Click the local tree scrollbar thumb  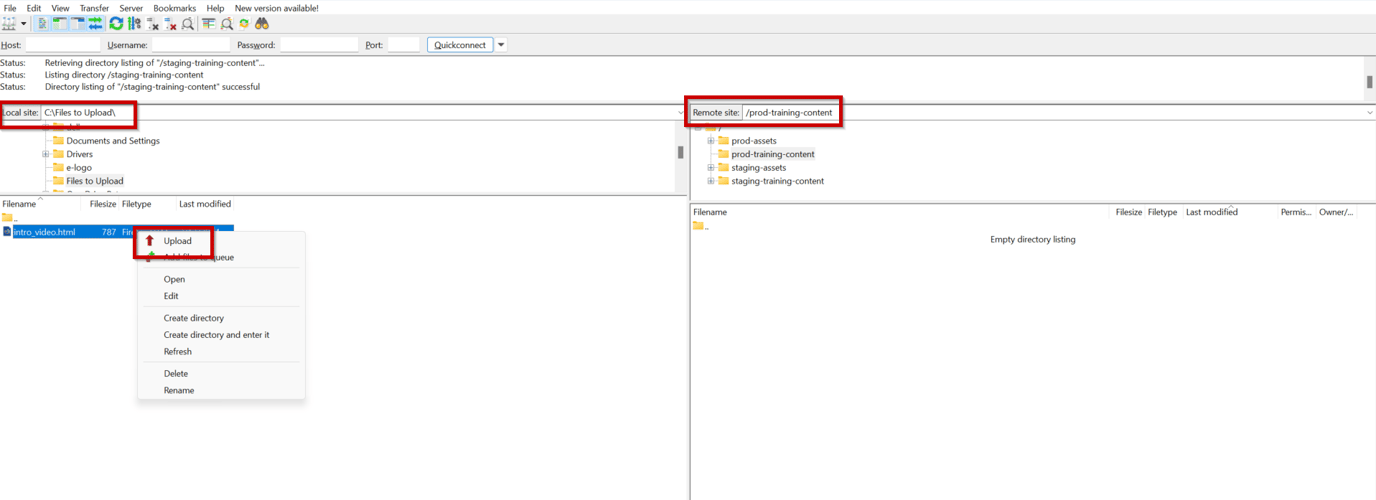[681, 153]
